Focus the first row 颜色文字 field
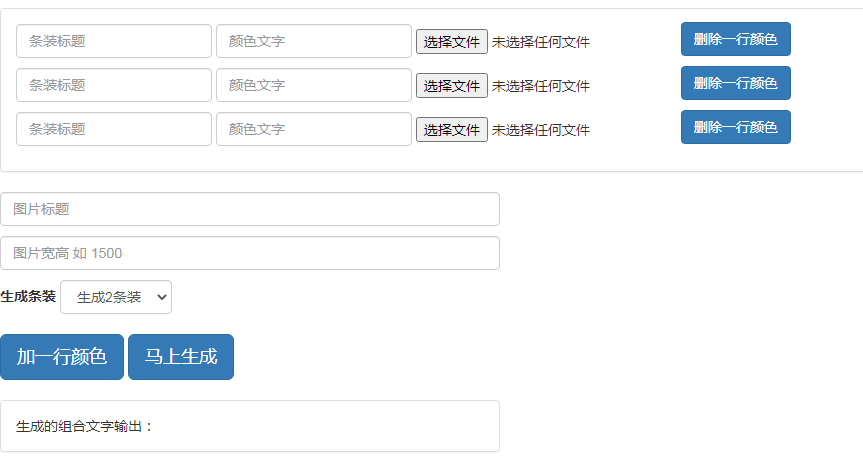This screenshot has height=472, width=863. 314,41
